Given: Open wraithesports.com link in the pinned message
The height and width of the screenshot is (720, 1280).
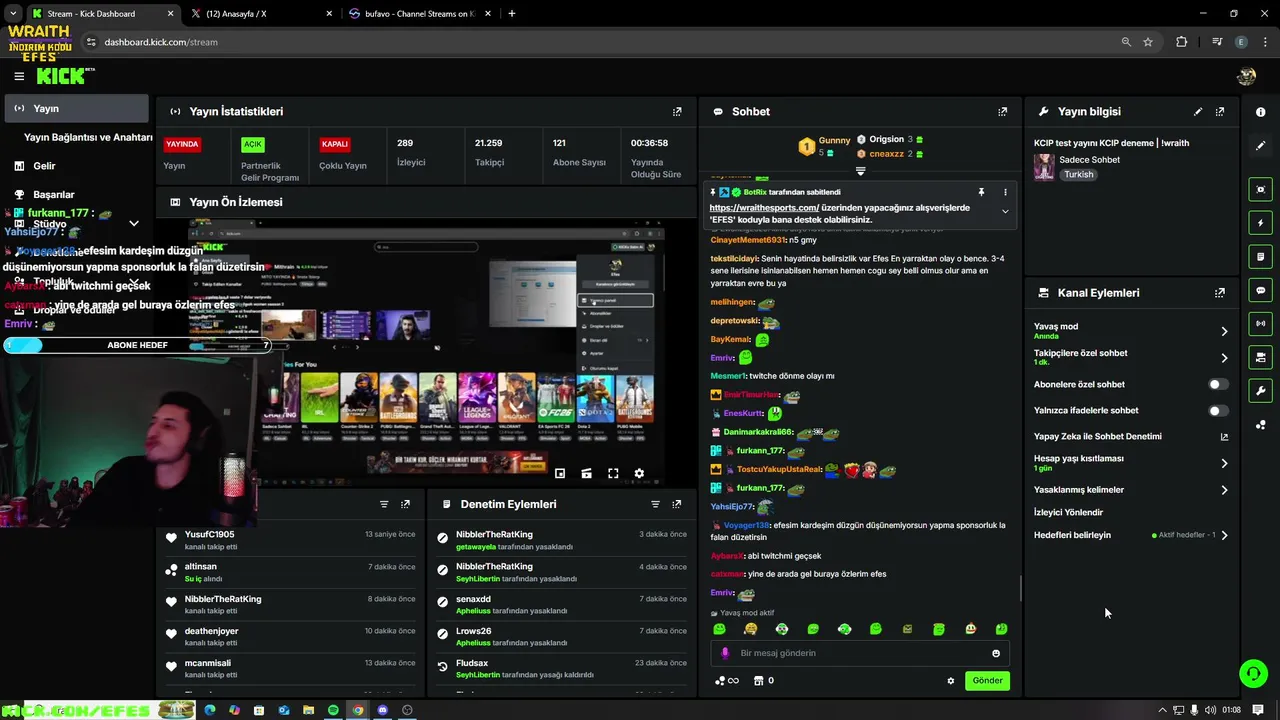Looking at the screenshot, I should click(x=764, y=208).
